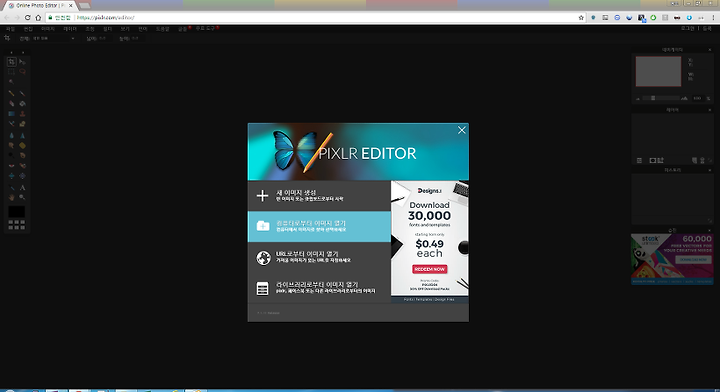The image size is (720, 392).
Task: Select the Gradient tool
Action: pyautogui.click(x=11, y=113)
